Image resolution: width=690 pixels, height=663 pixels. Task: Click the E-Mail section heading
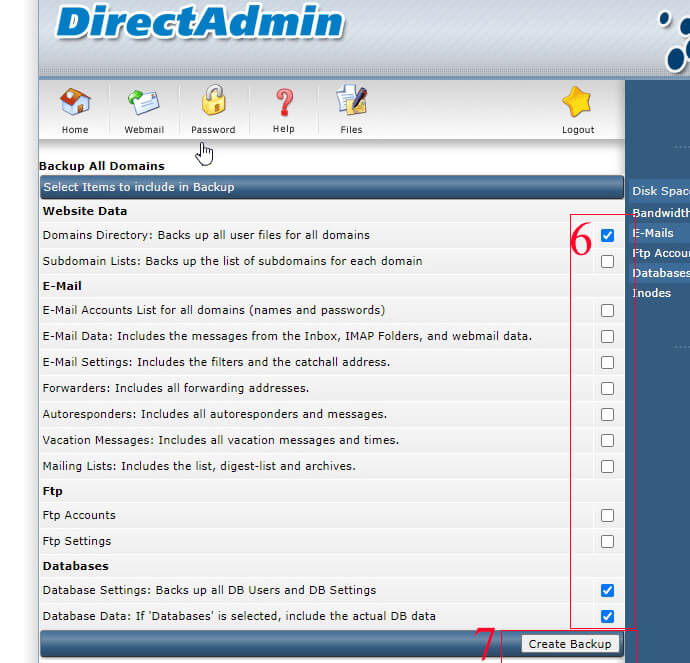click(62, 286)
